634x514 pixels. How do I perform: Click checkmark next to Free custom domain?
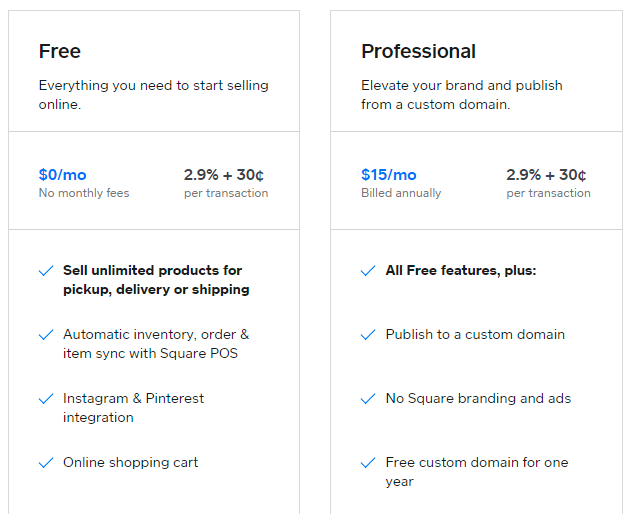[x=368, y=463]
